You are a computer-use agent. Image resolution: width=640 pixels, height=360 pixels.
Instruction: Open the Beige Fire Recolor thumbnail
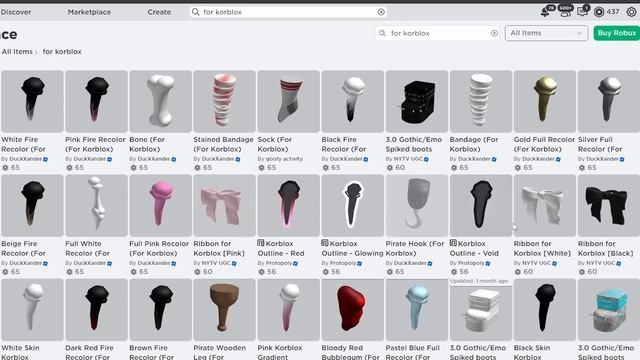[32, 206]
